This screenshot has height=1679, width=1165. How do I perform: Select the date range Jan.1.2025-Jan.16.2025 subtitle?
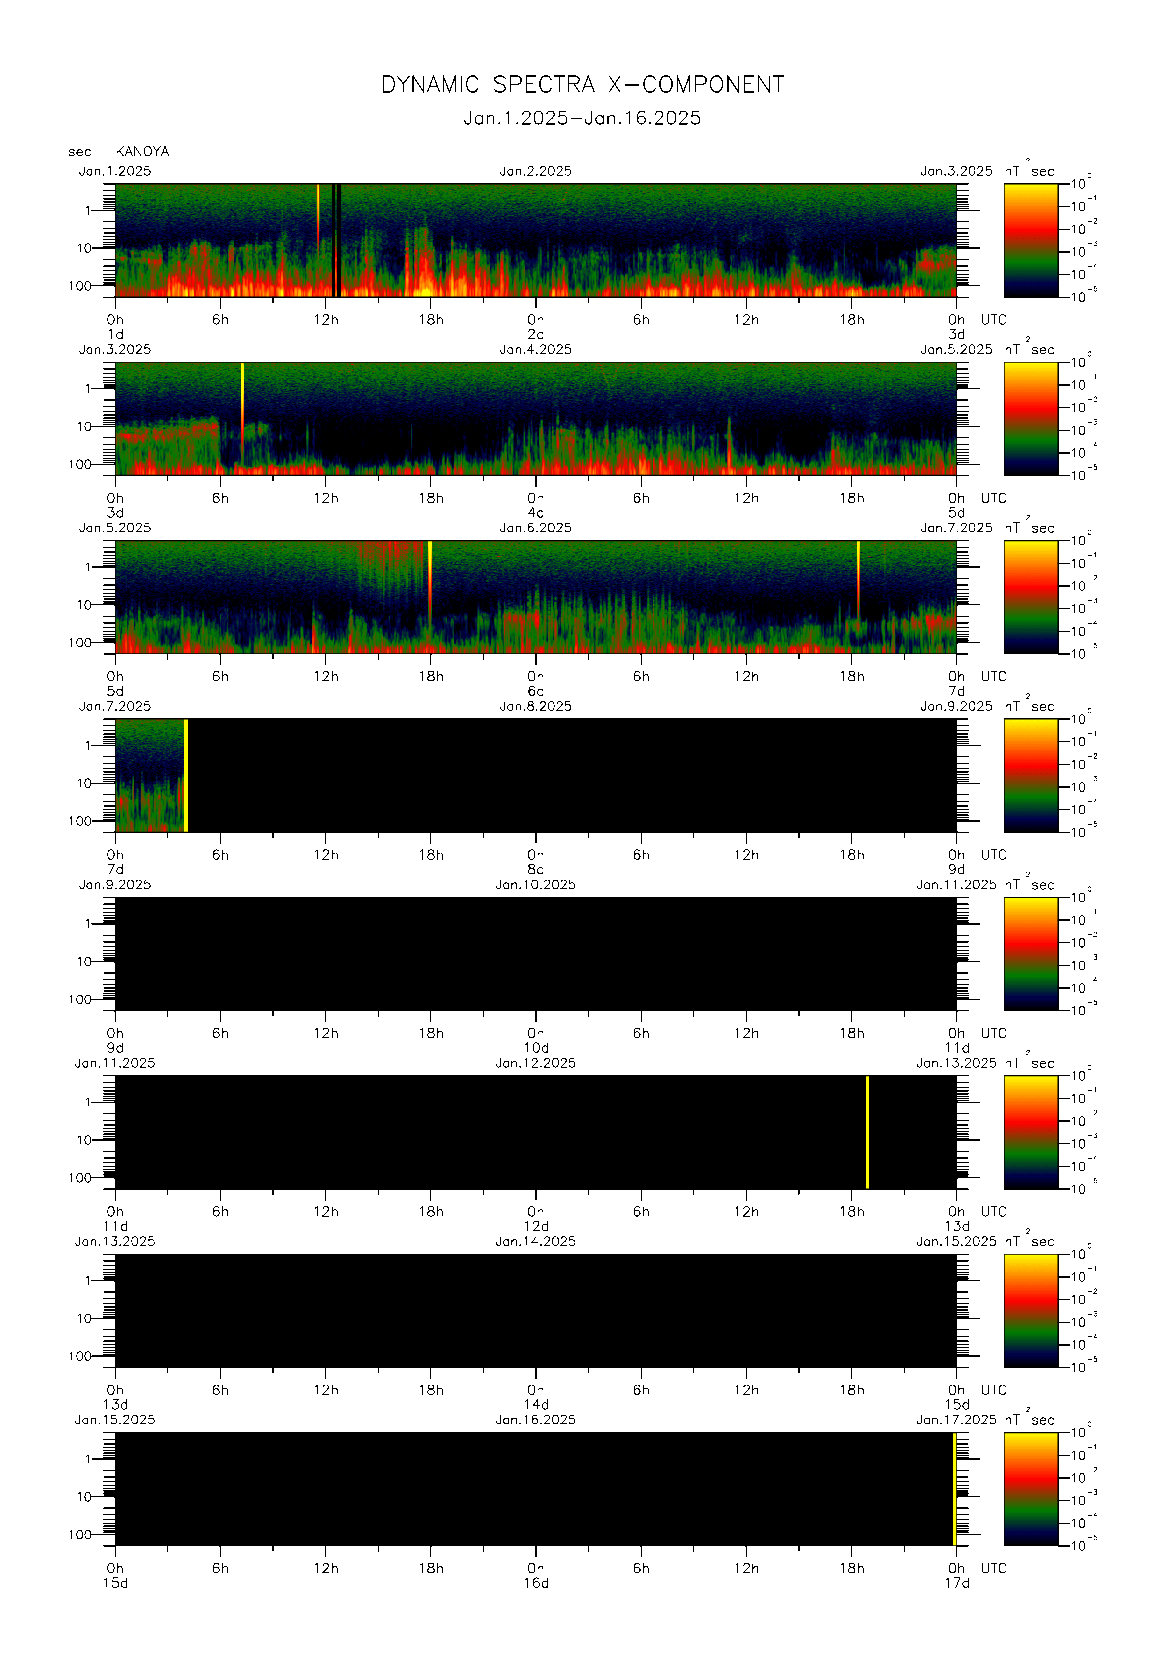pyautogui.click(x=582, y=118)
